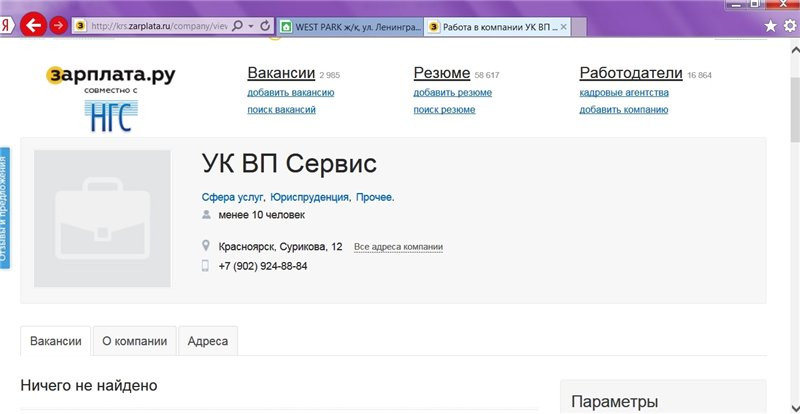
Task: Open the address bar dropdown arrow
Action: pos(251,26)
